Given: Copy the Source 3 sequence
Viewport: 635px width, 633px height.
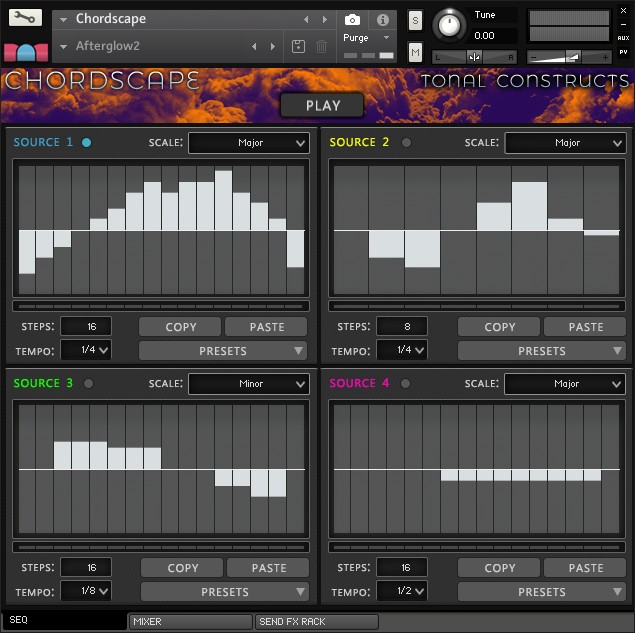Looking at the screenshot, I should pyautogui.click(x=182, y=568).
